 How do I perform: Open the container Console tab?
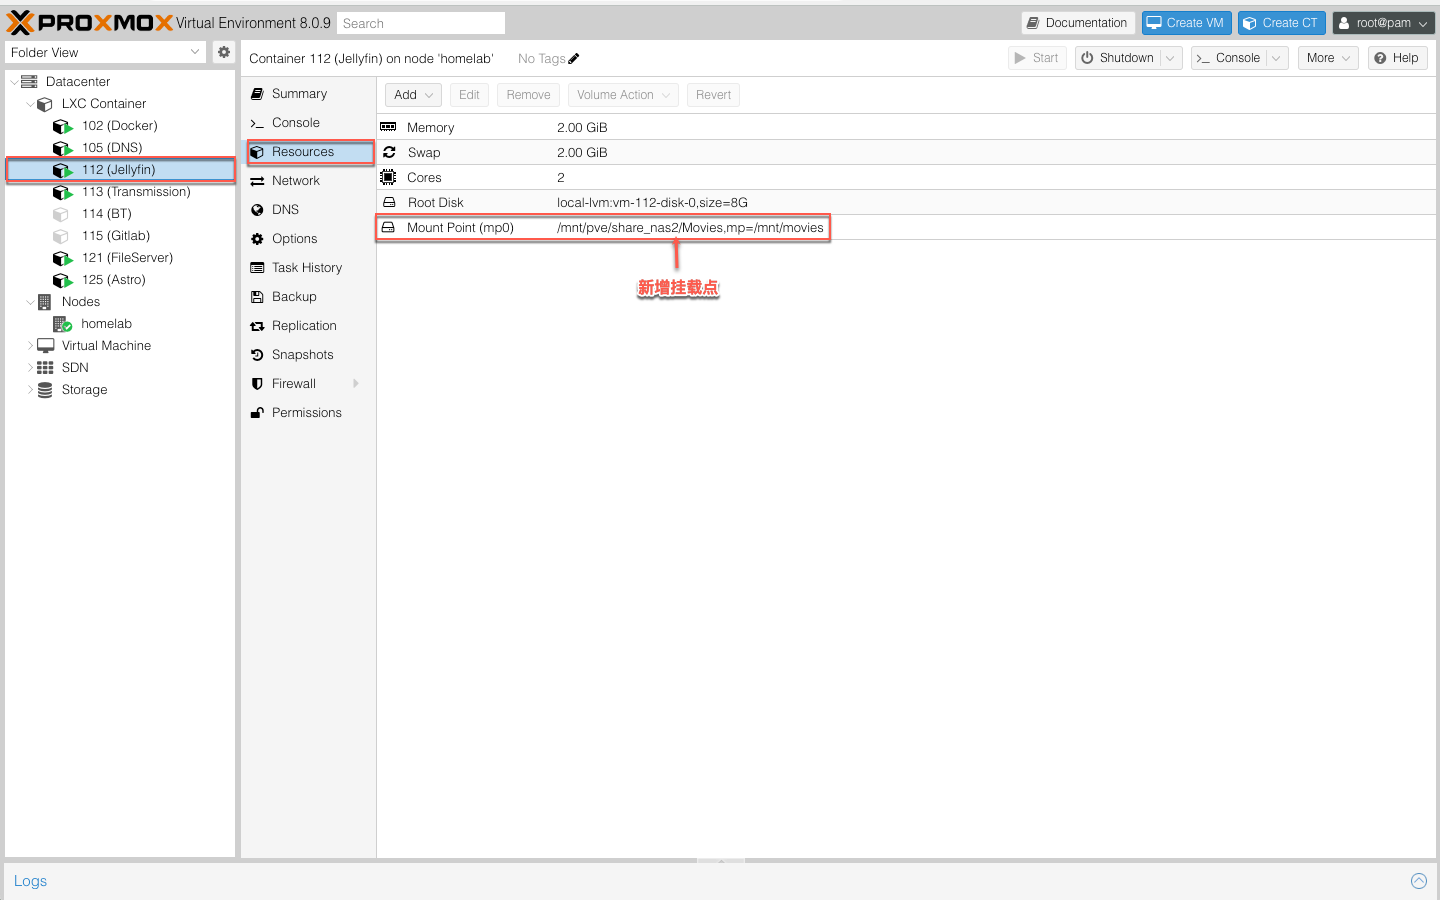[309, 122]
